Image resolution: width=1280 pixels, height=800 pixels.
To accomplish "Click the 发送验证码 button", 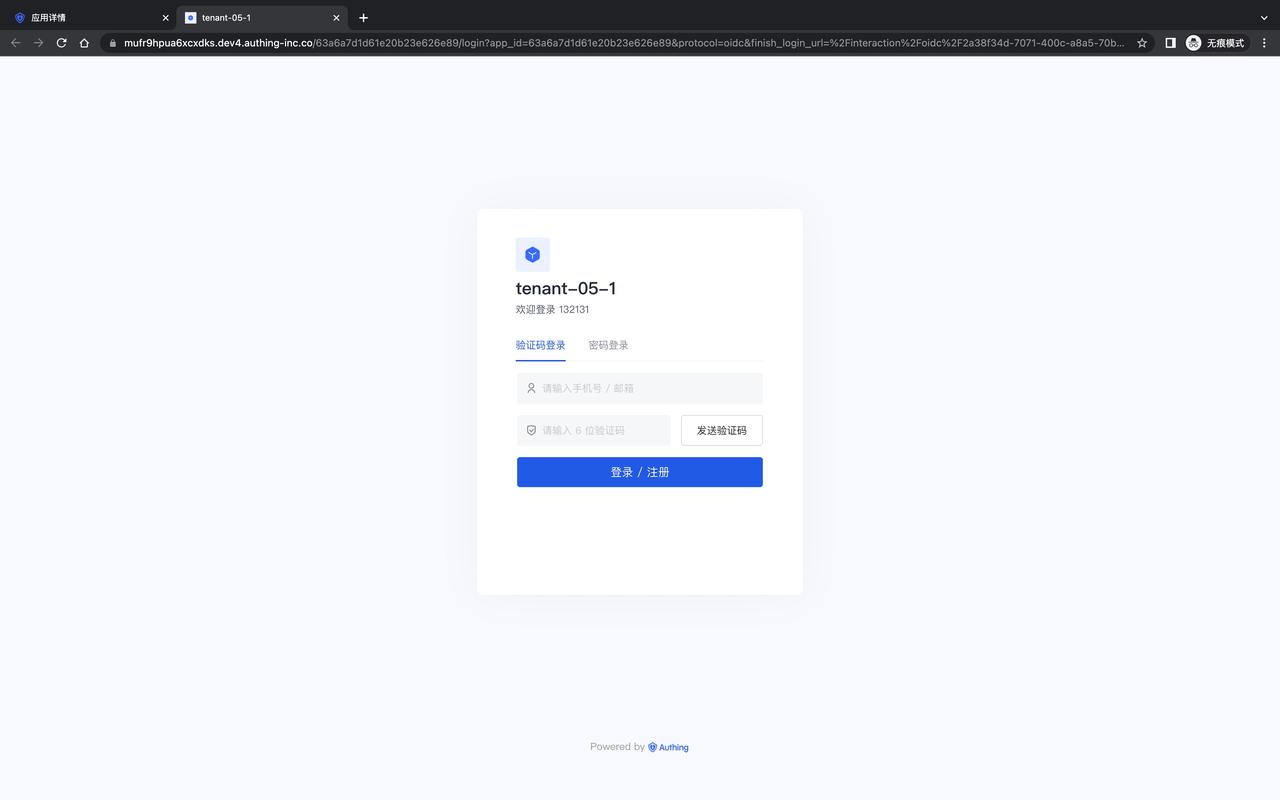I will coord(722,430).
